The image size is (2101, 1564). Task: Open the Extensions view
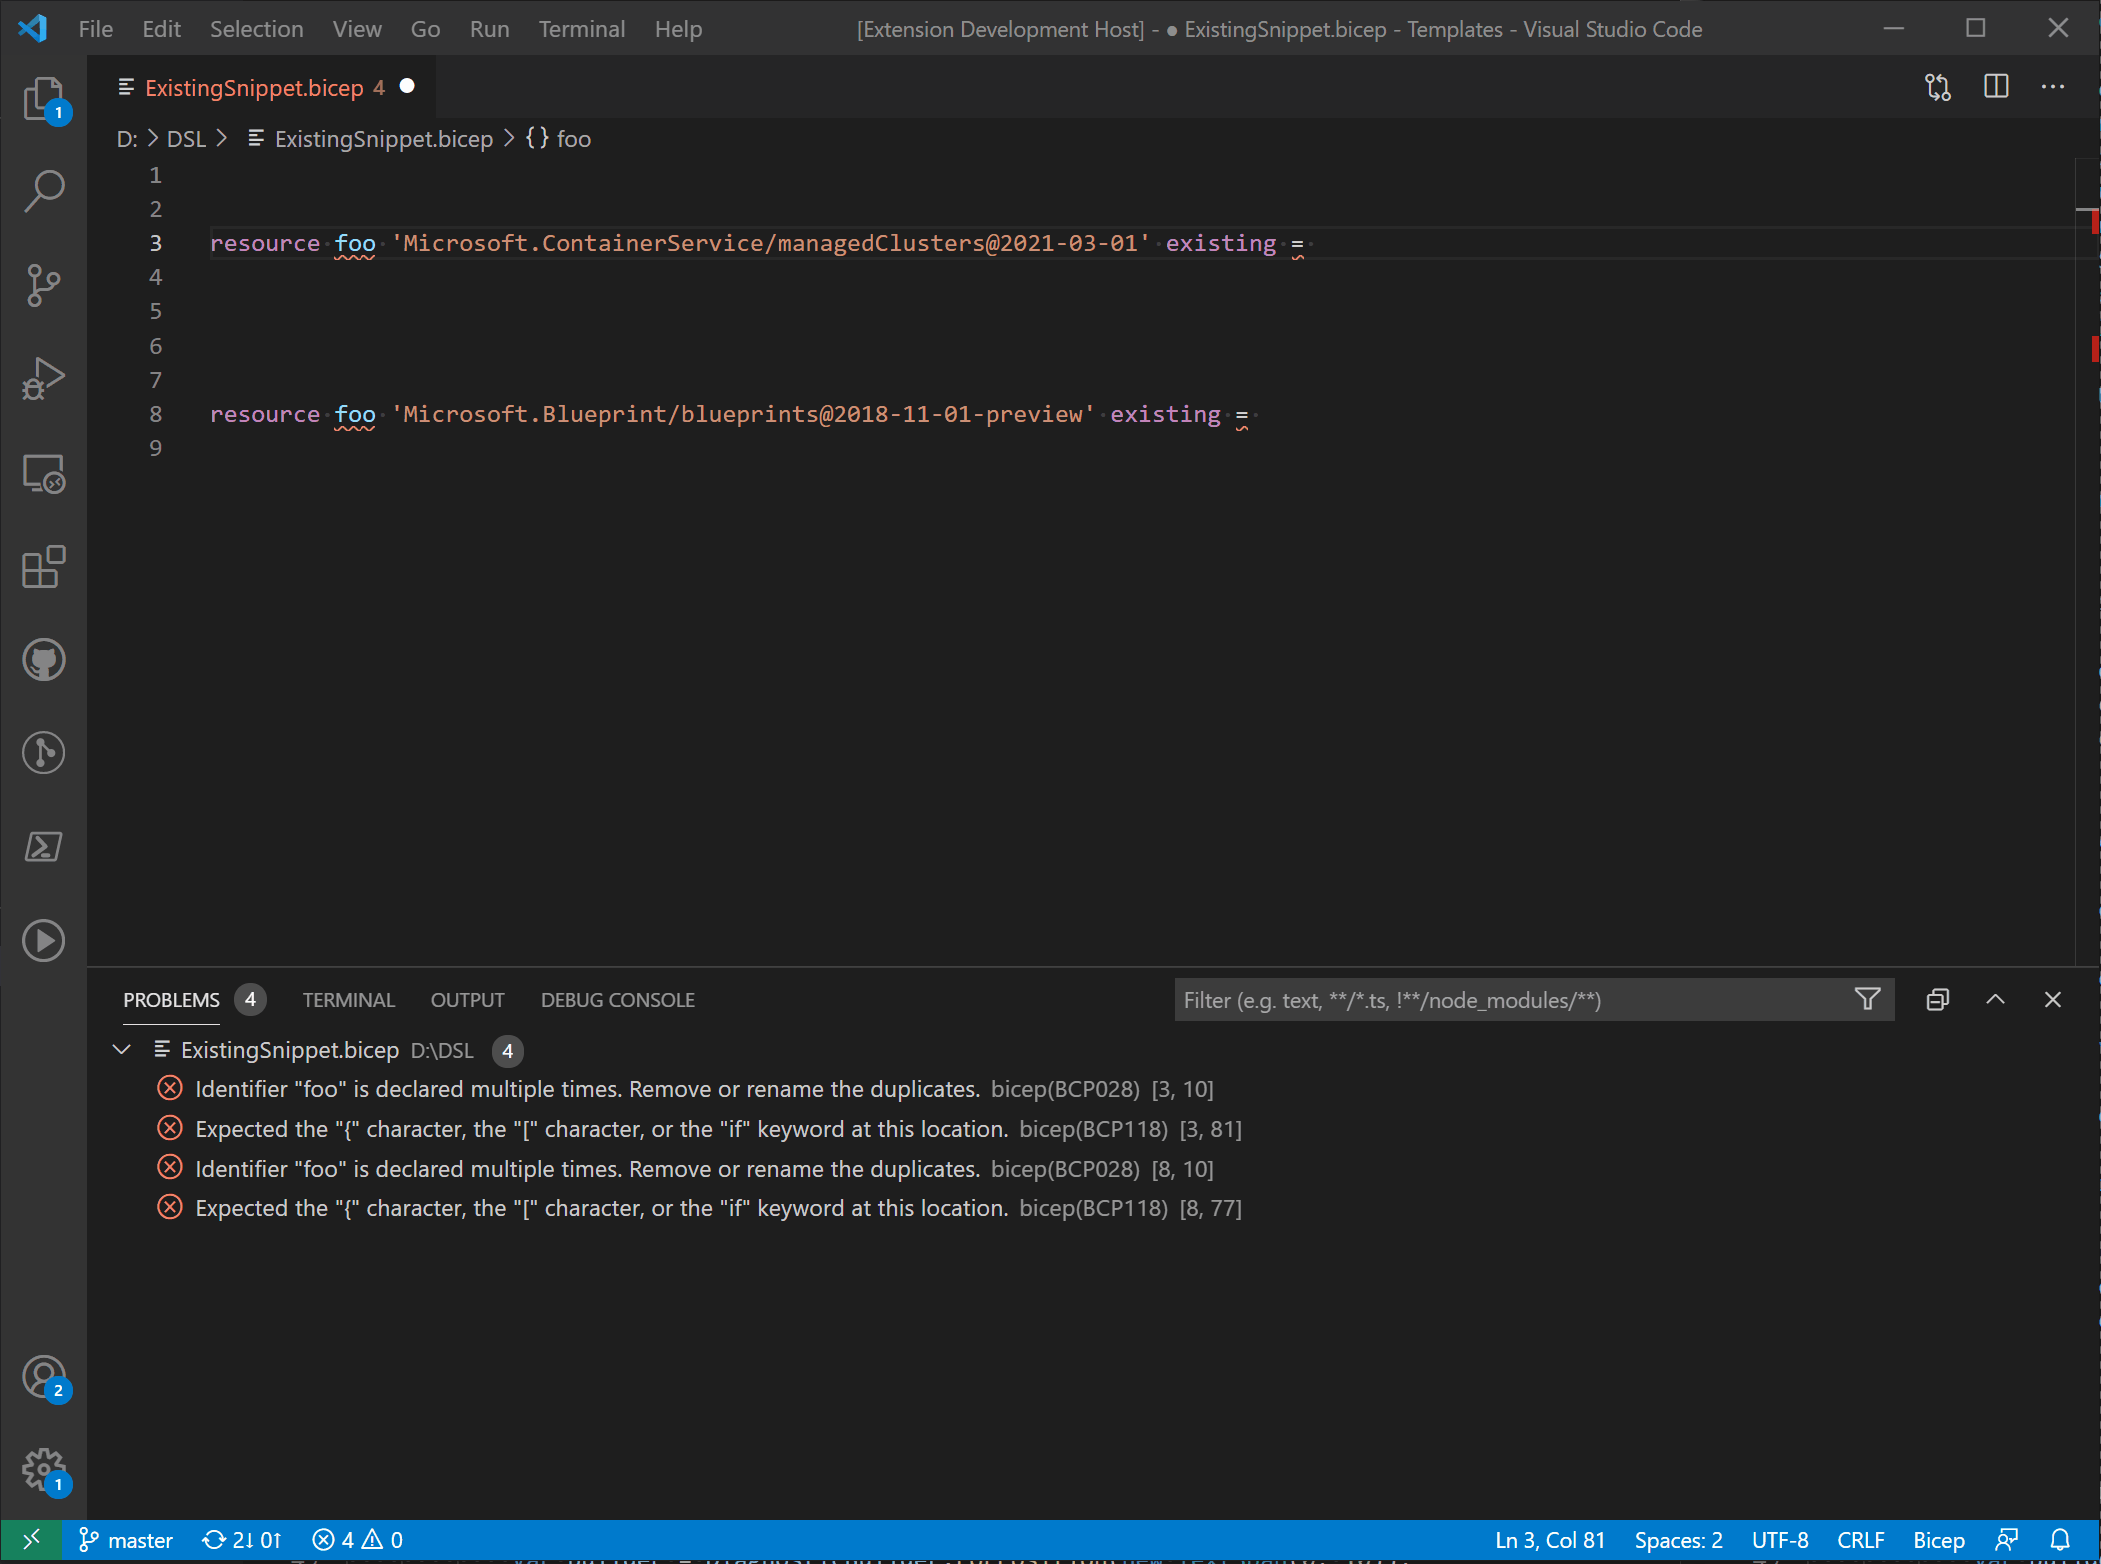[44, 567]
